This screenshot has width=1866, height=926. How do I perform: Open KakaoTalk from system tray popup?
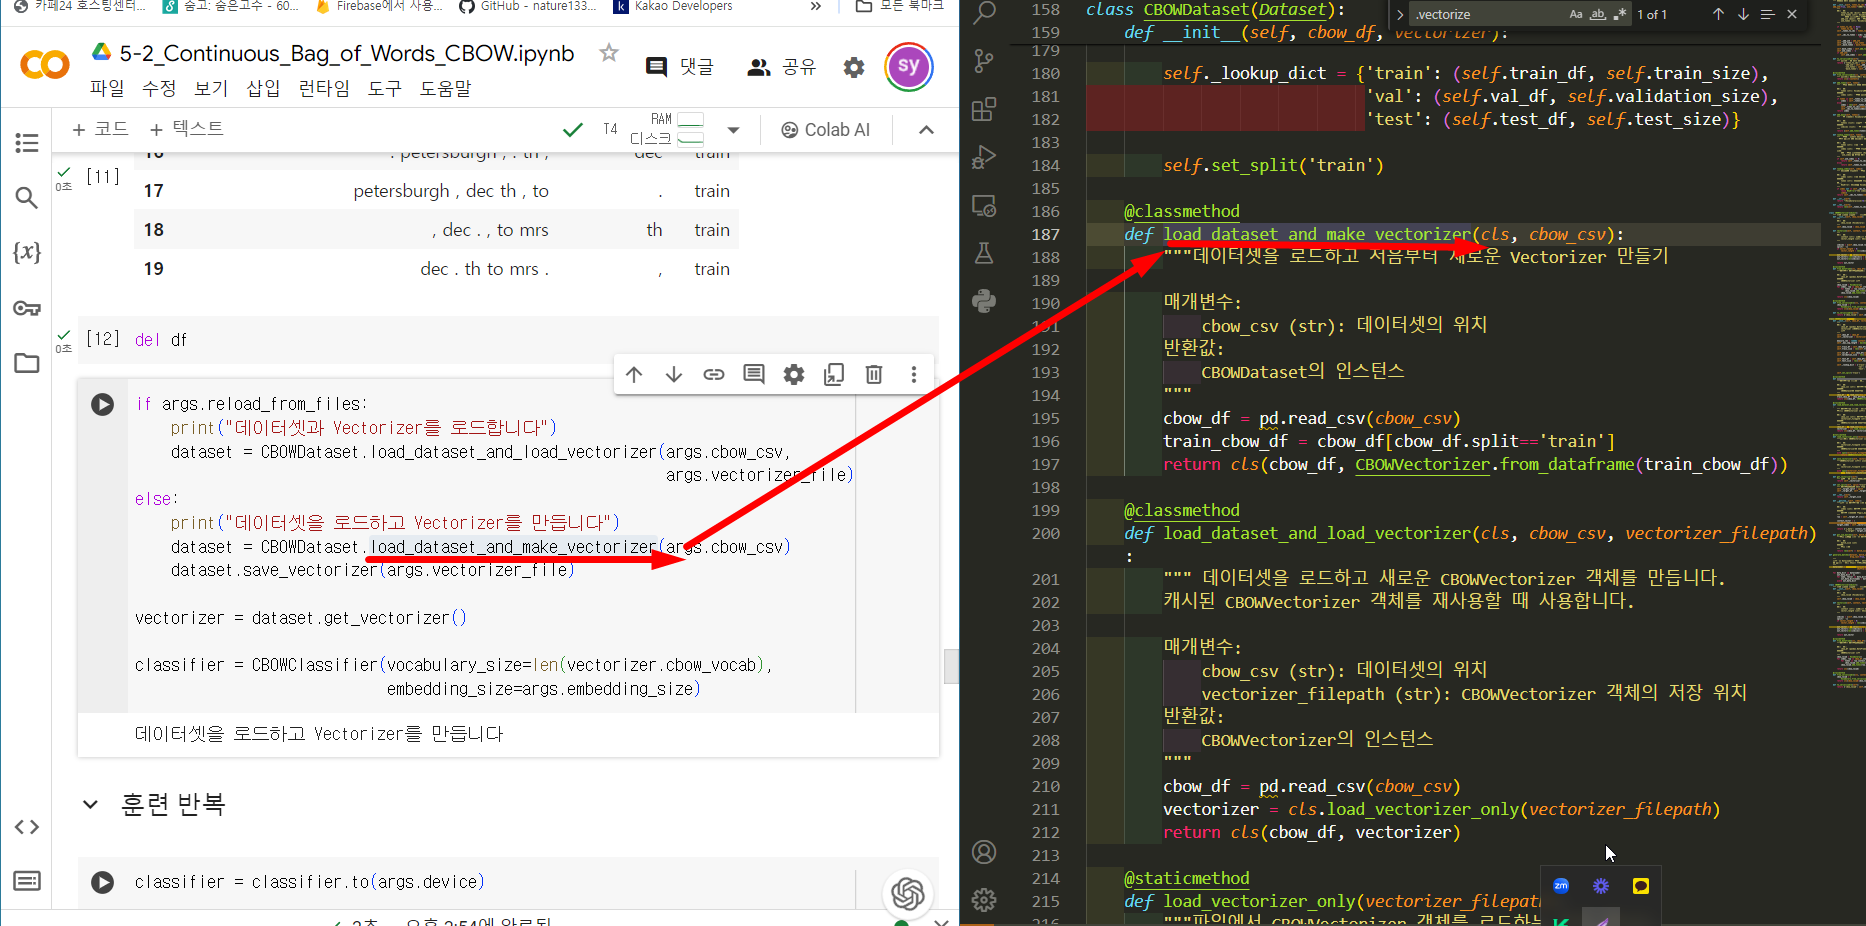tap(1641, 886)
